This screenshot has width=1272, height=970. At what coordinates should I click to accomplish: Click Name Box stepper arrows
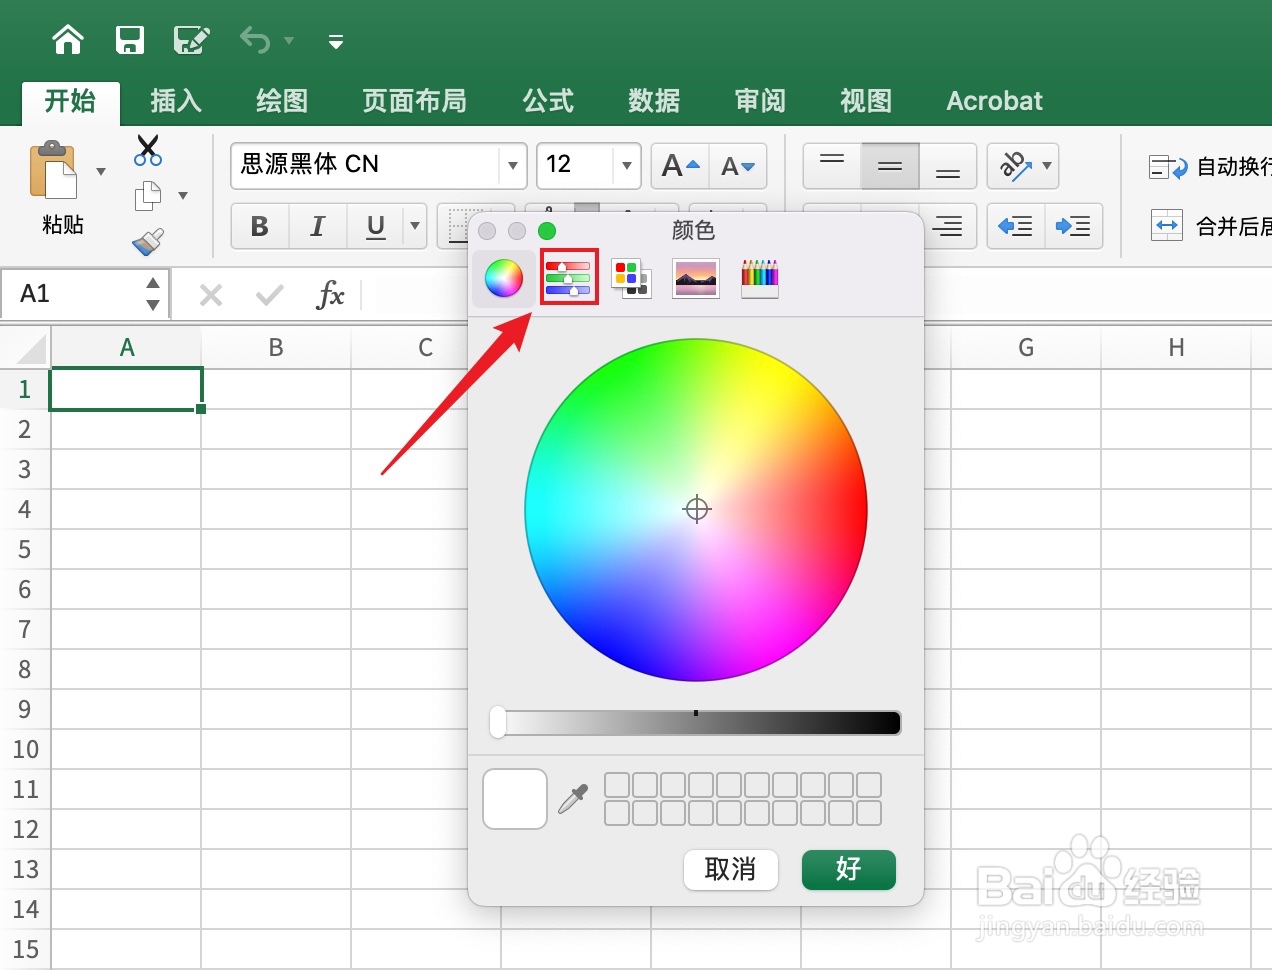coord(153,294)
